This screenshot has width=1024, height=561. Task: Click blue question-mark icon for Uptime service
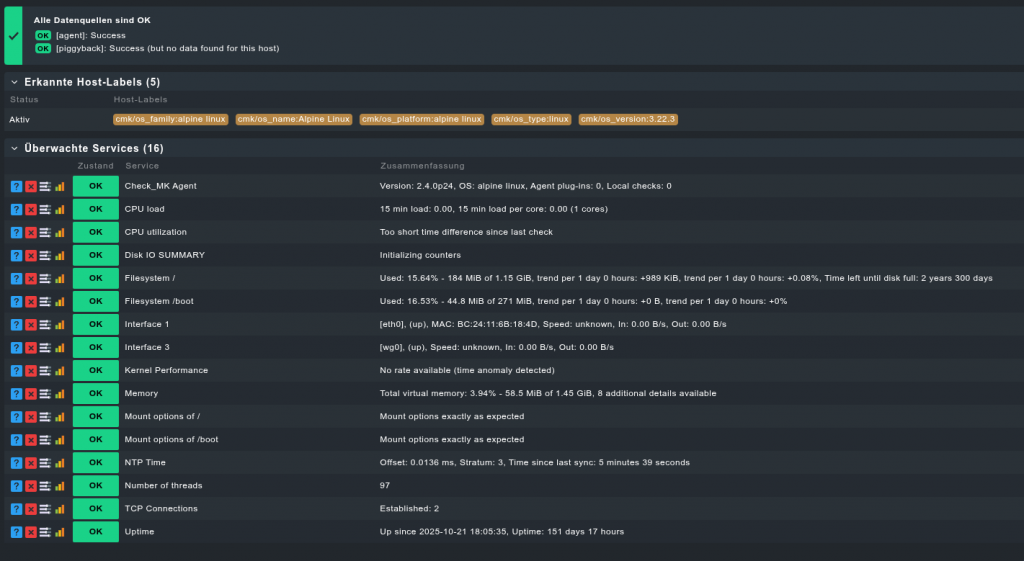point(16,531)
